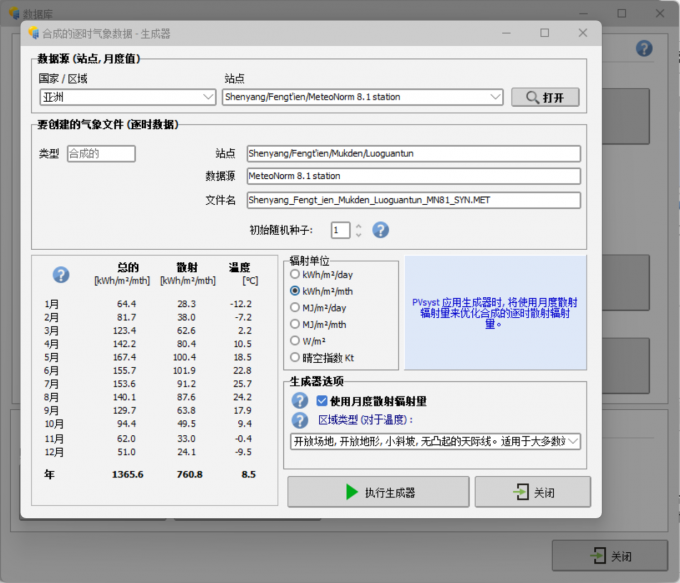The image size is (680, 583).
Task: Click 文件名 input field
Action: (414, 200)
